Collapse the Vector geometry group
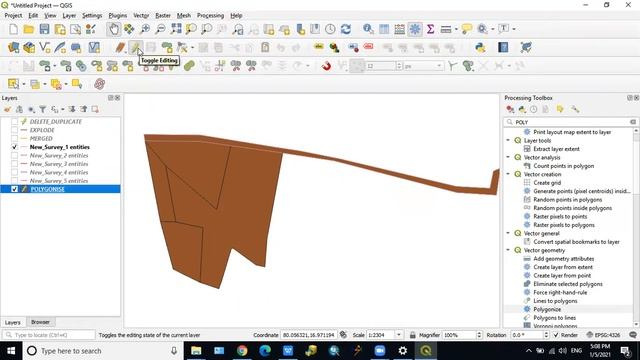Image resolution: width=640 pixels, height=360 pixels. coord(509,250)
